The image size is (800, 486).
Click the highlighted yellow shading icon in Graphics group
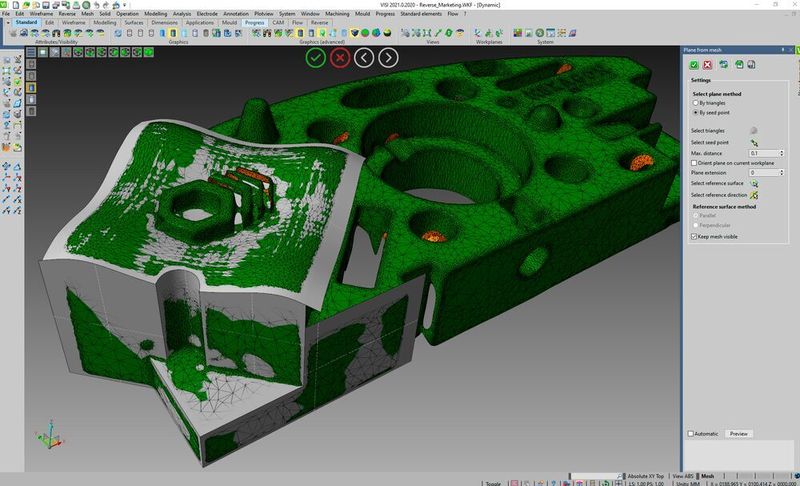[x=173, y=33]
